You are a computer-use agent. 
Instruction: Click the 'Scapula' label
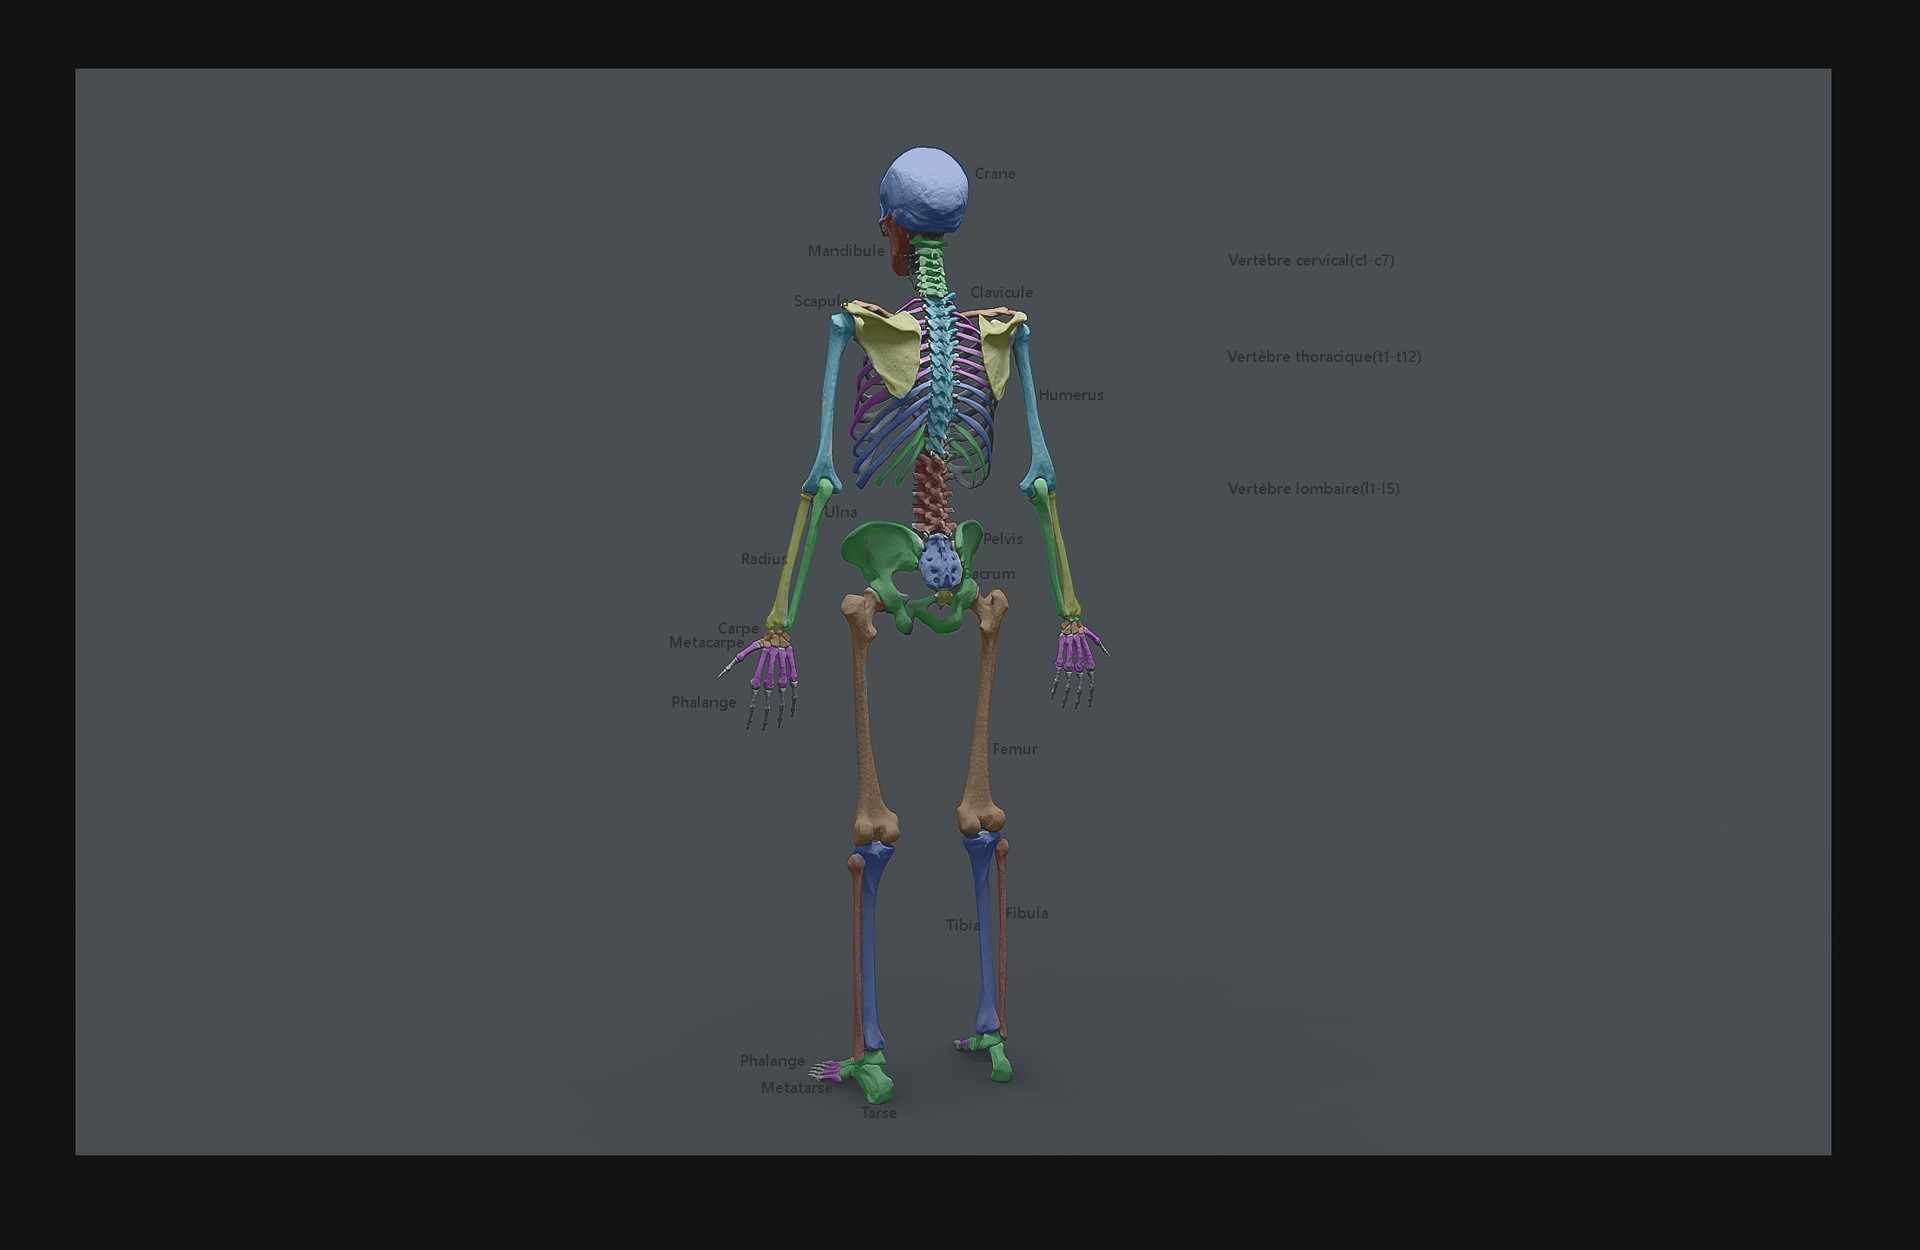(x=821, y=301)
